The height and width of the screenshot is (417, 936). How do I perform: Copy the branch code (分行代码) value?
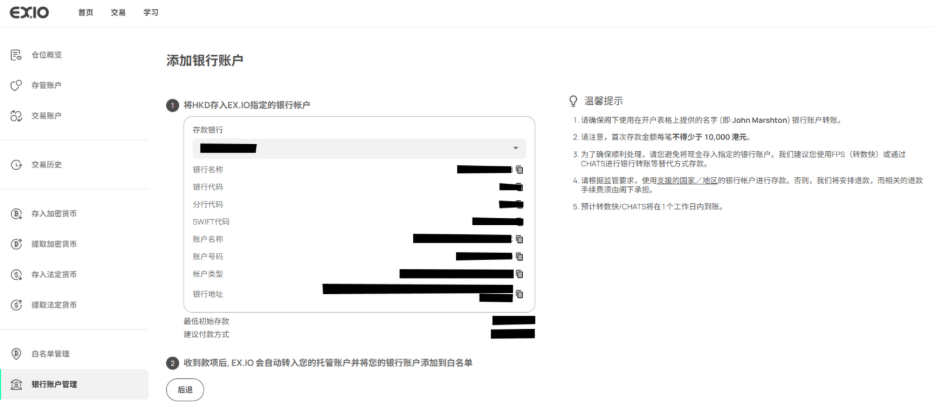coord(519,204)
